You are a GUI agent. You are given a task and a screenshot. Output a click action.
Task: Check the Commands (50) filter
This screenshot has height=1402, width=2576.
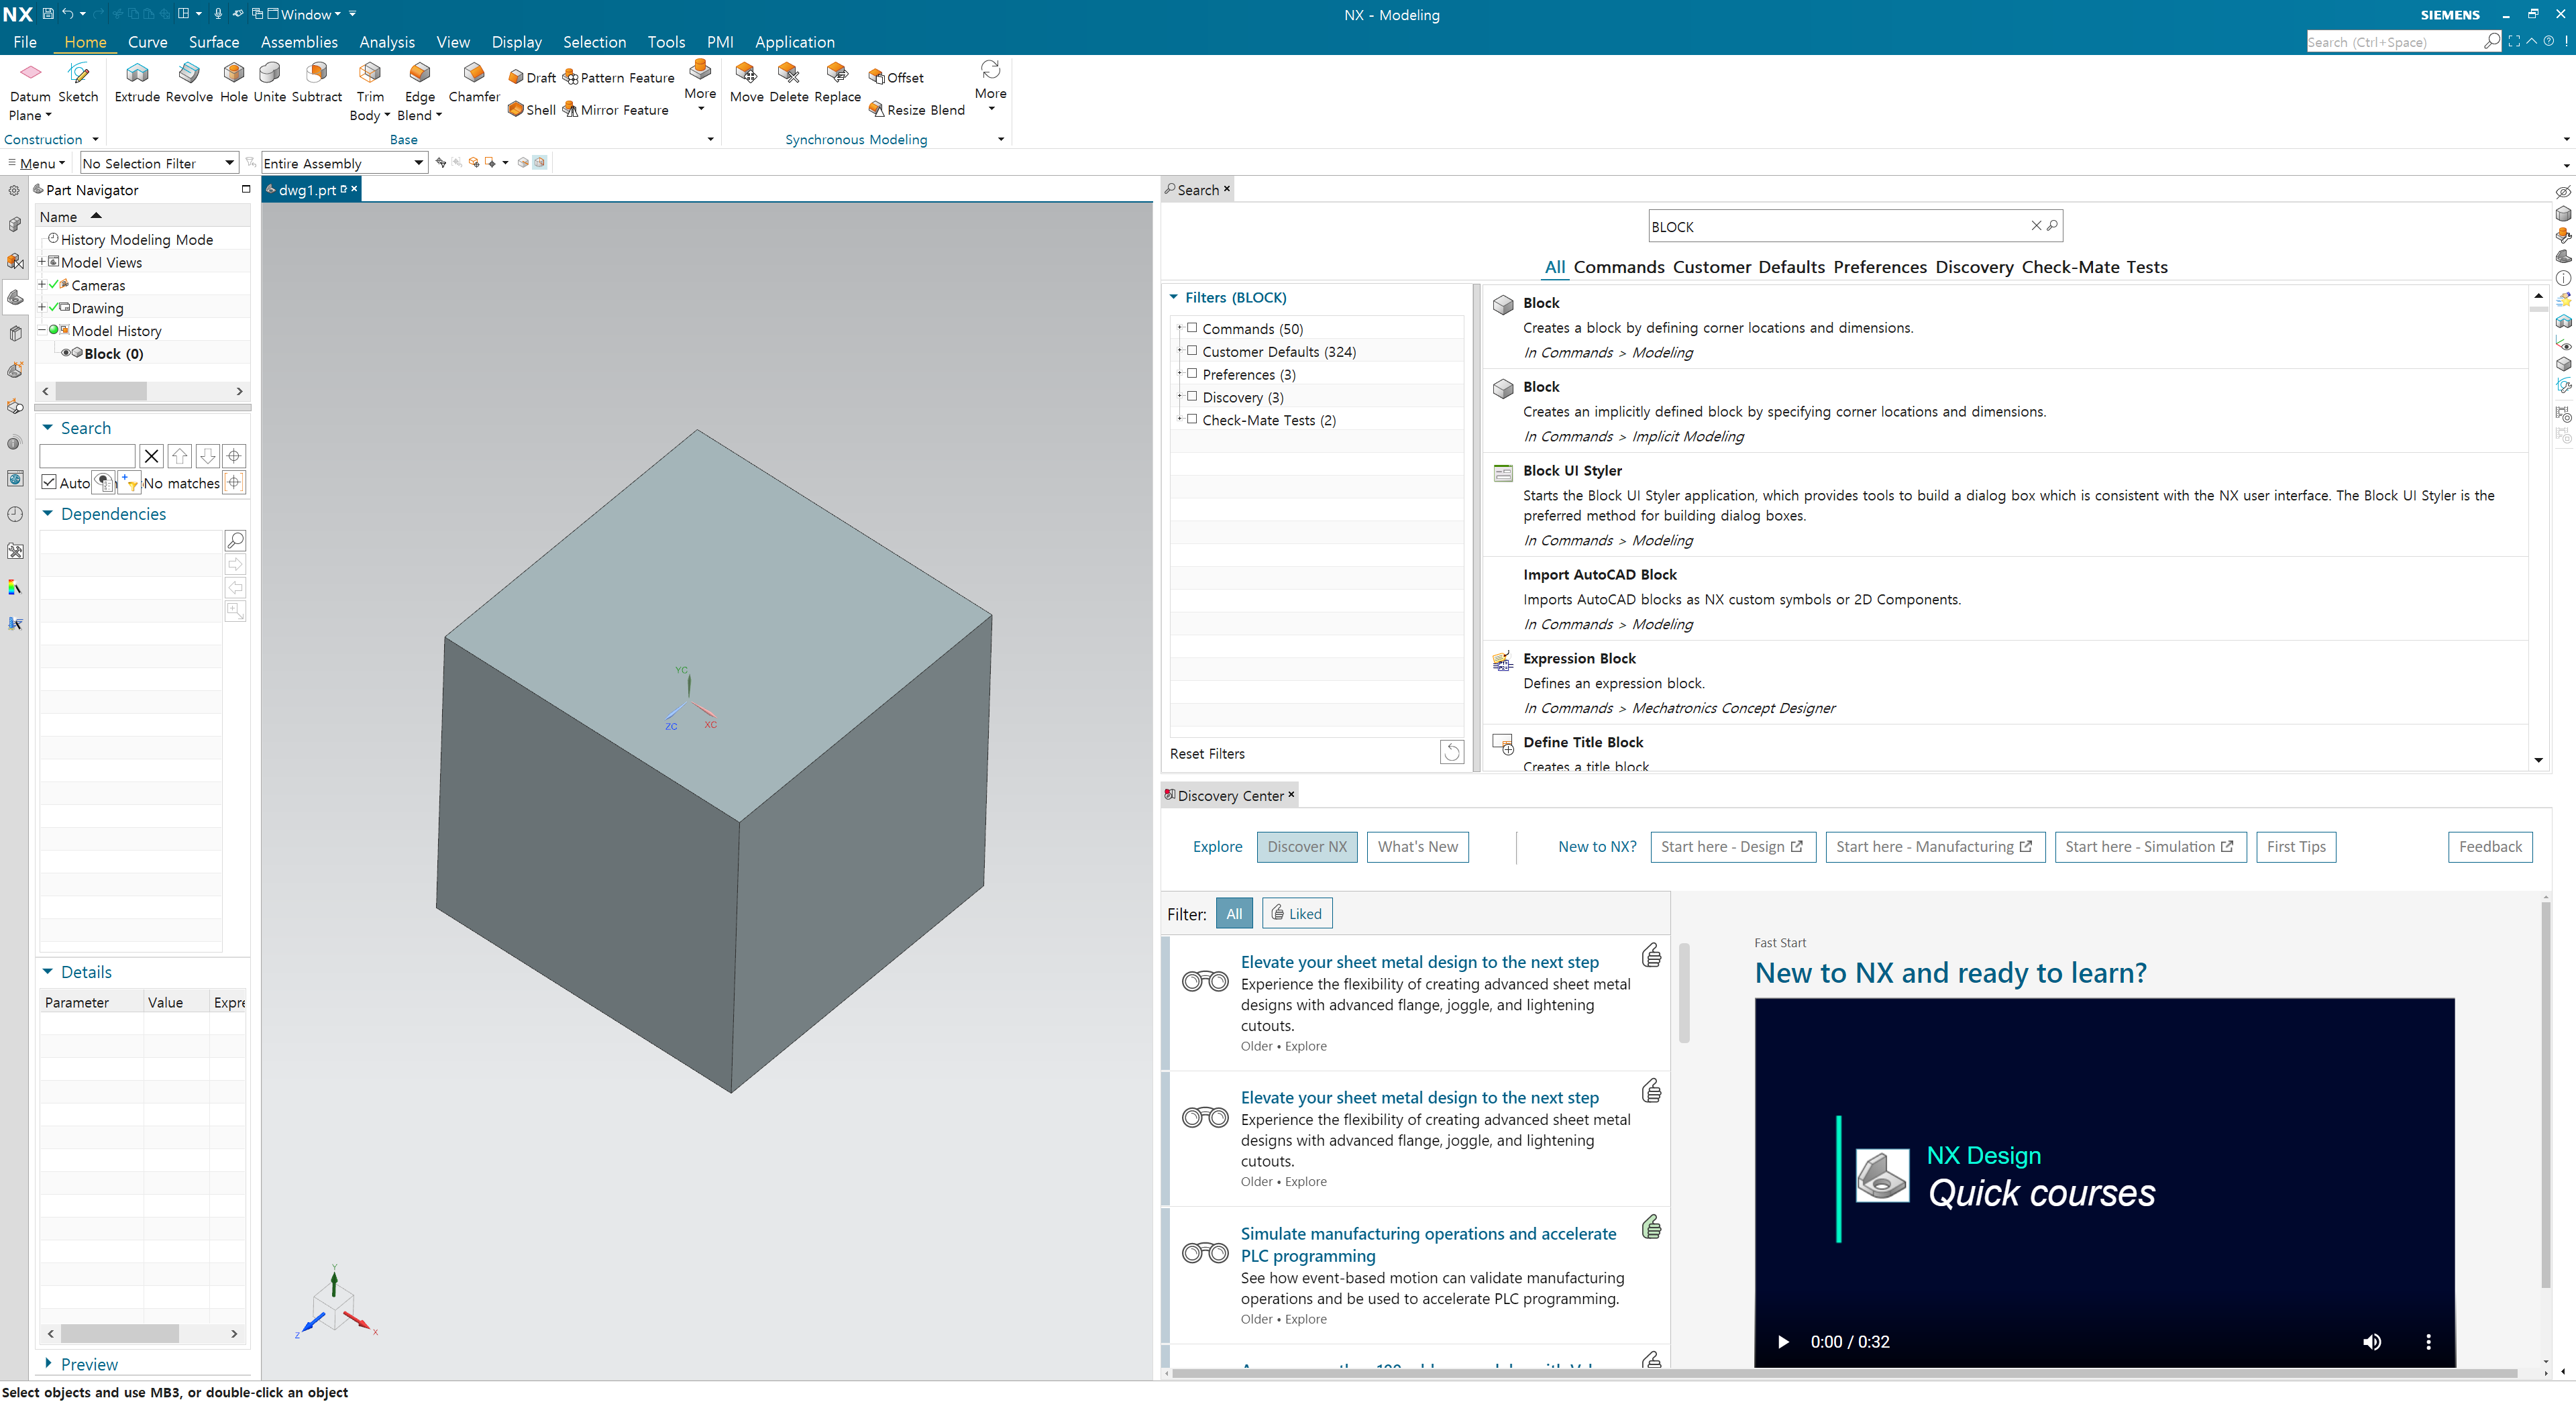pos(1192,328)
